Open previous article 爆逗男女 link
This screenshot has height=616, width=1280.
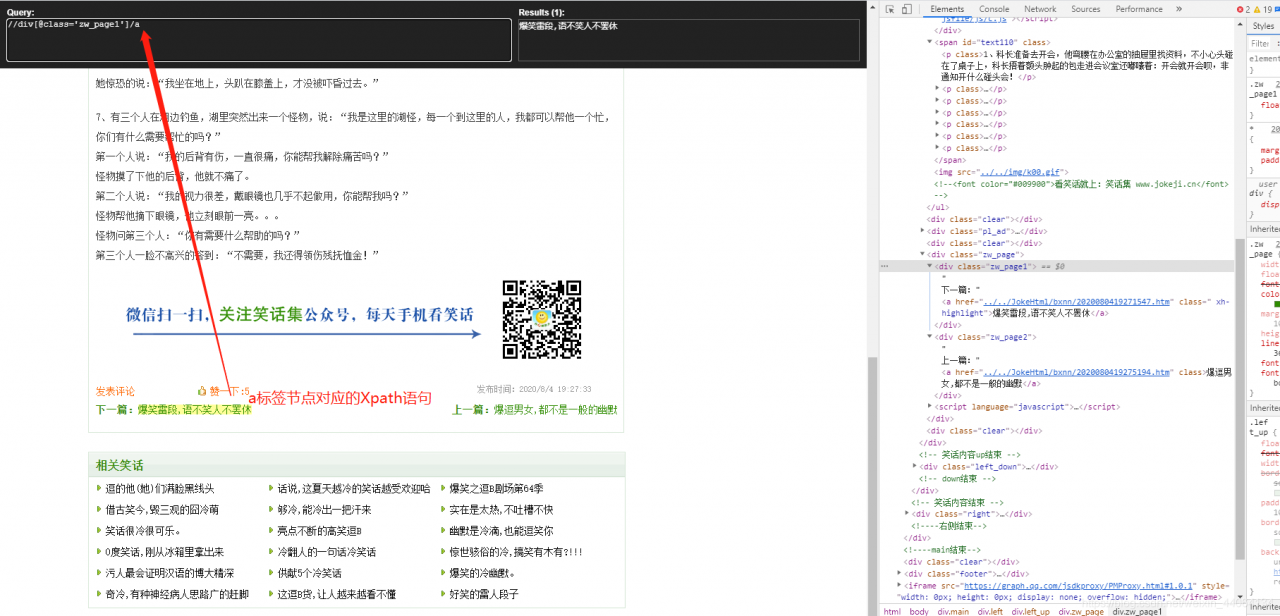click(555, 410)
